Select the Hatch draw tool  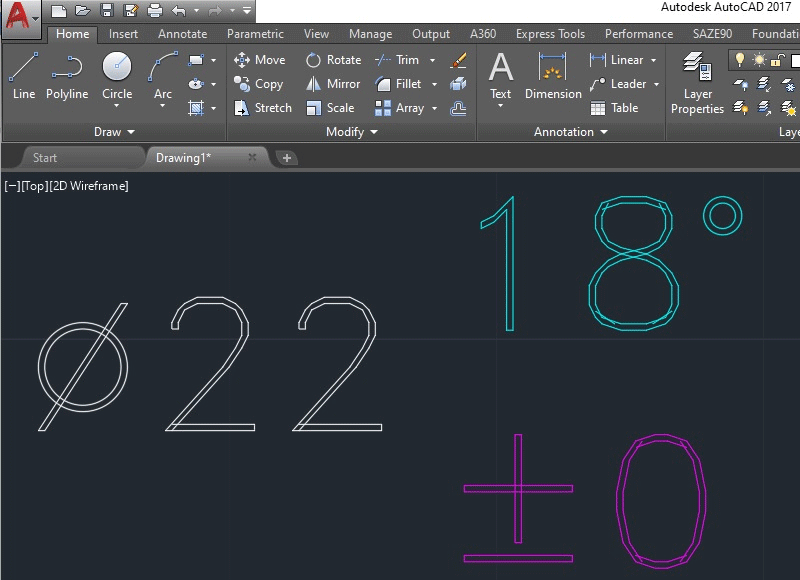[x=196, y=108]
